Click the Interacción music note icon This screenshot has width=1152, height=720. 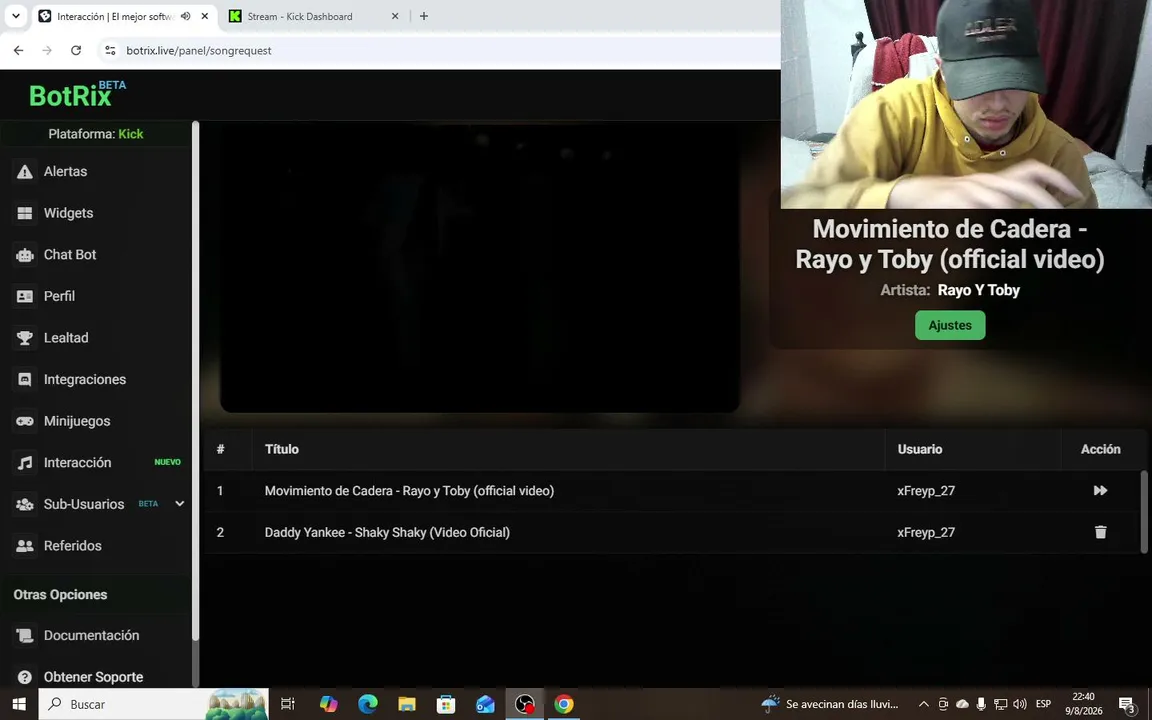(x=25, y=463)
